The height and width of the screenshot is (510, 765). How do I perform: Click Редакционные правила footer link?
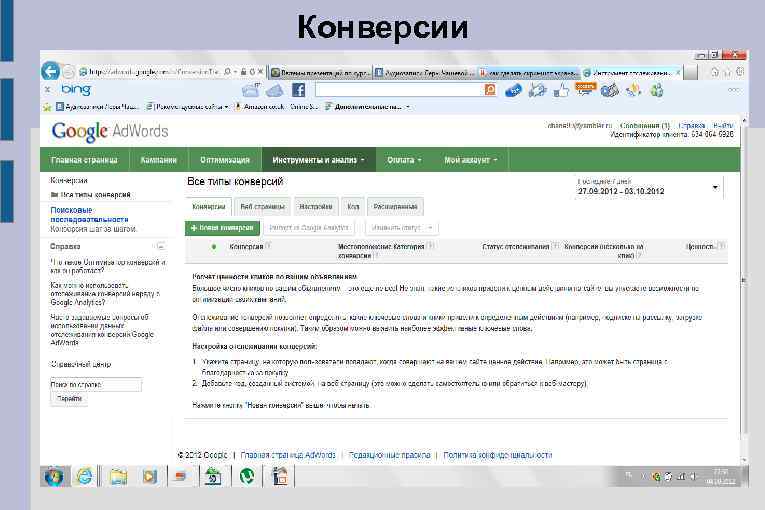tap(389, 455)
